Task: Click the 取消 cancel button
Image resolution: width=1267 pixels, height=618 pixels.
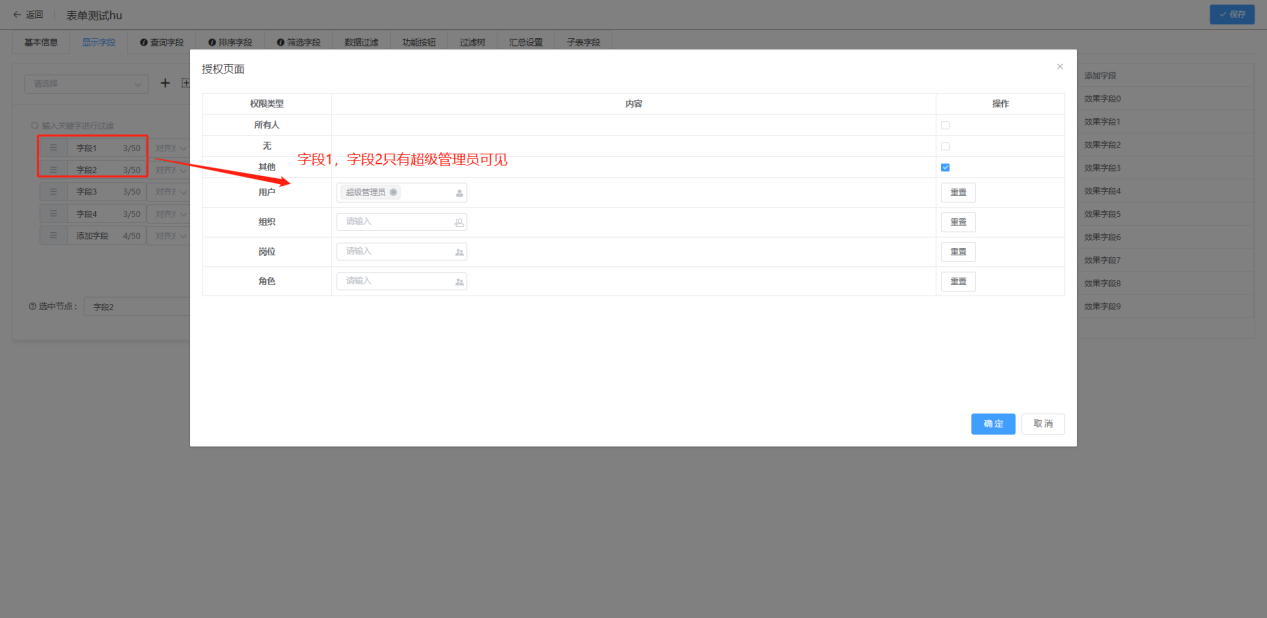Action: click(x=1043, y=424)
